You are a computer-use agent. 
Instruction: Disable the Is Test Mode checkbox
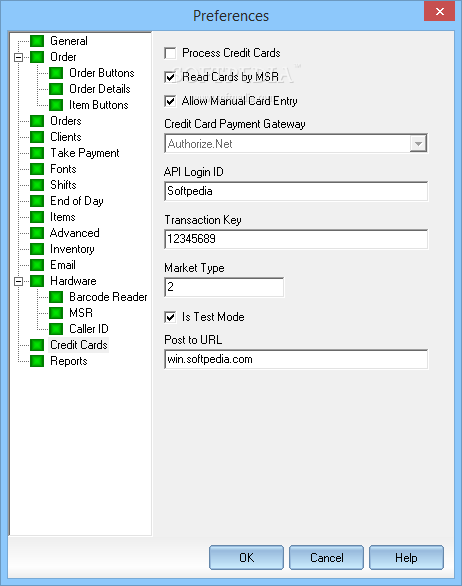pos(170,317)
